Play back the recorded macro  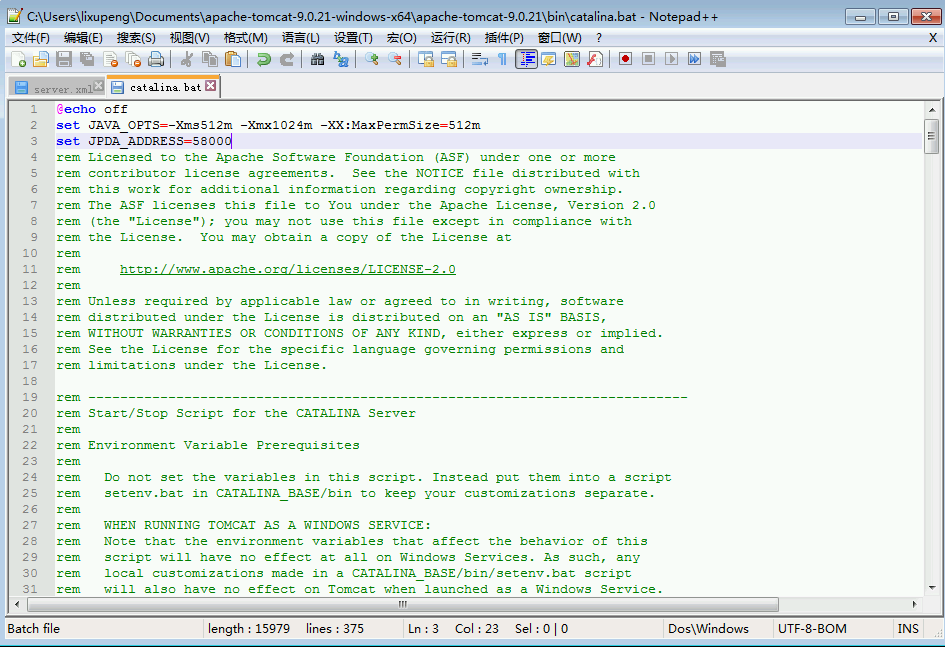pos(671,59)
